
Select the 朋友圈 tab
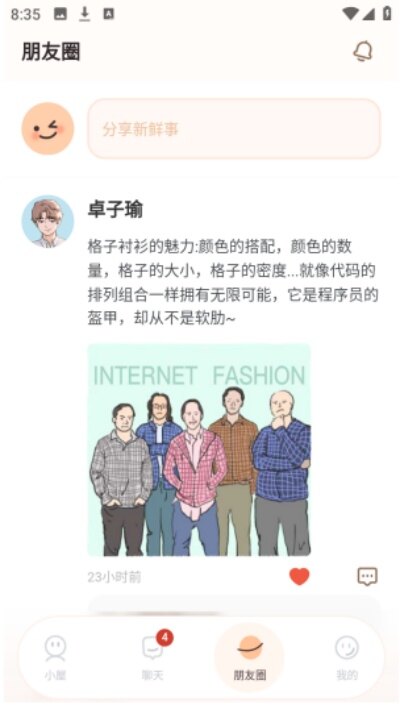pos(249,657)
